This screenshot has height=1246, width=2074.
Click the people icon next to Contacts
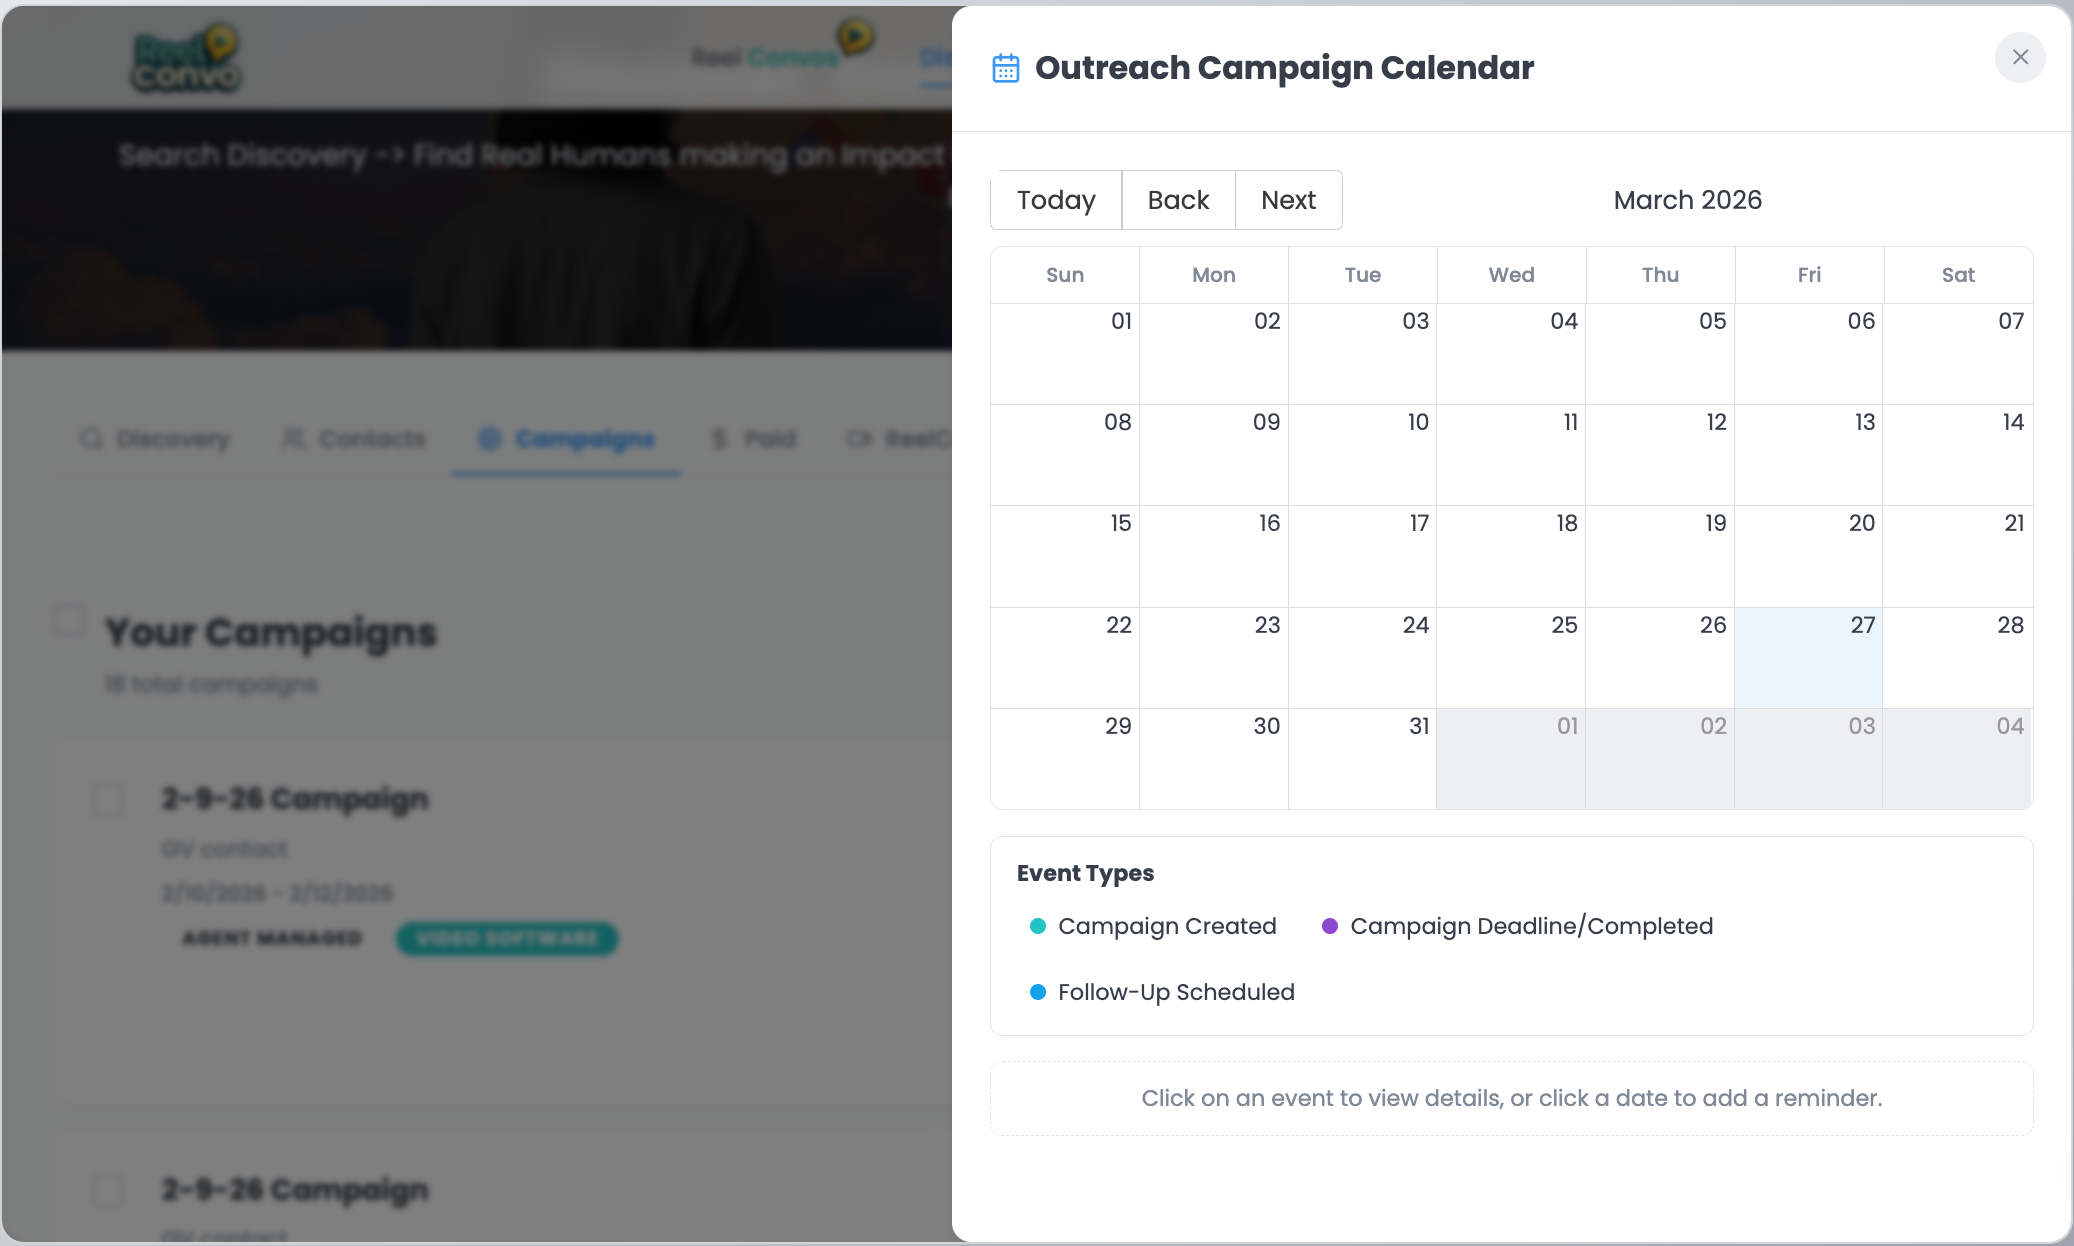pos(293,439)
